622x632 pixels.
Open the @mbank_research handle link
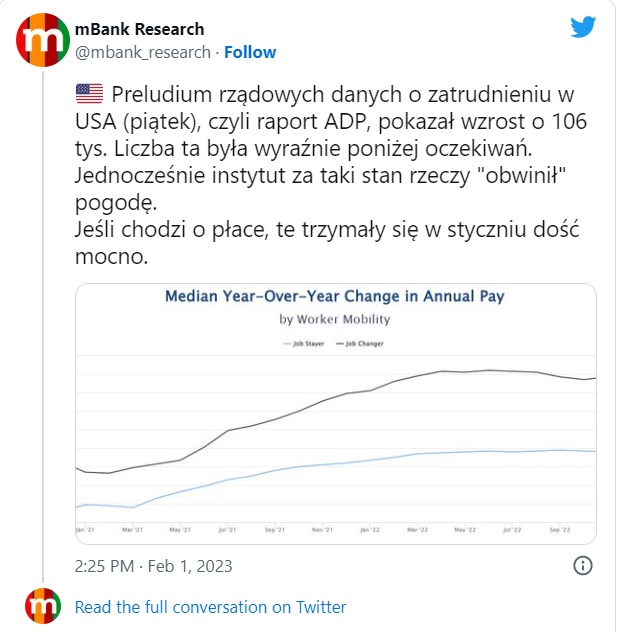click(x=143, y=52)
